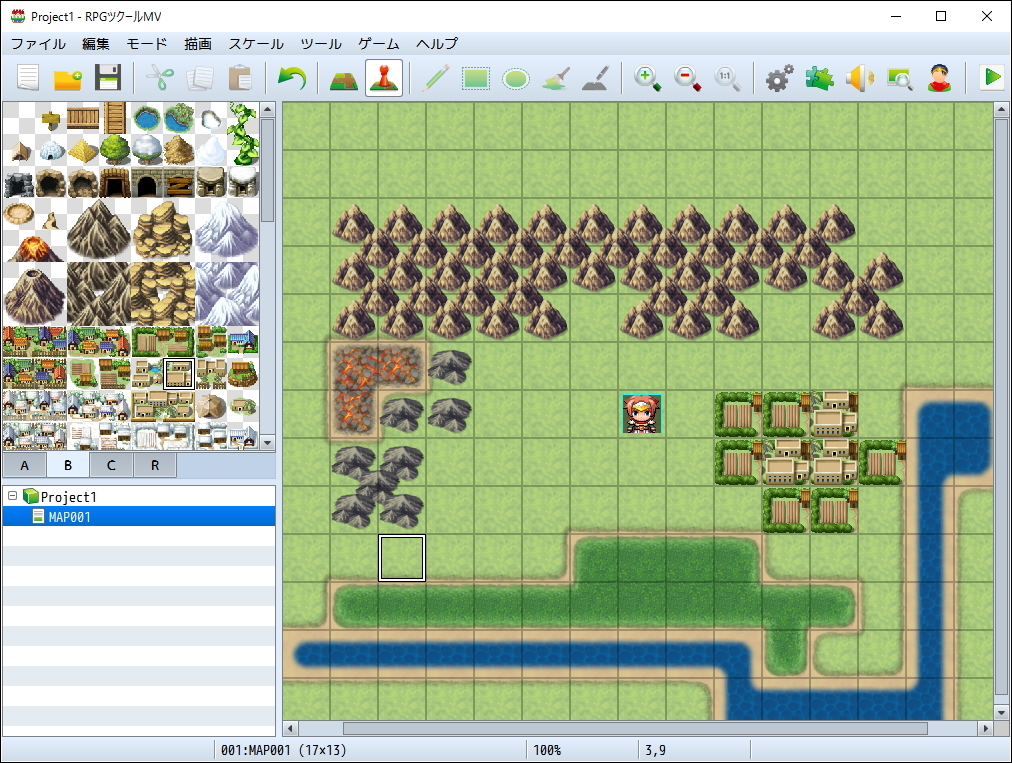
Task: Open the ファイル menu
Action: tap(38, 44)
